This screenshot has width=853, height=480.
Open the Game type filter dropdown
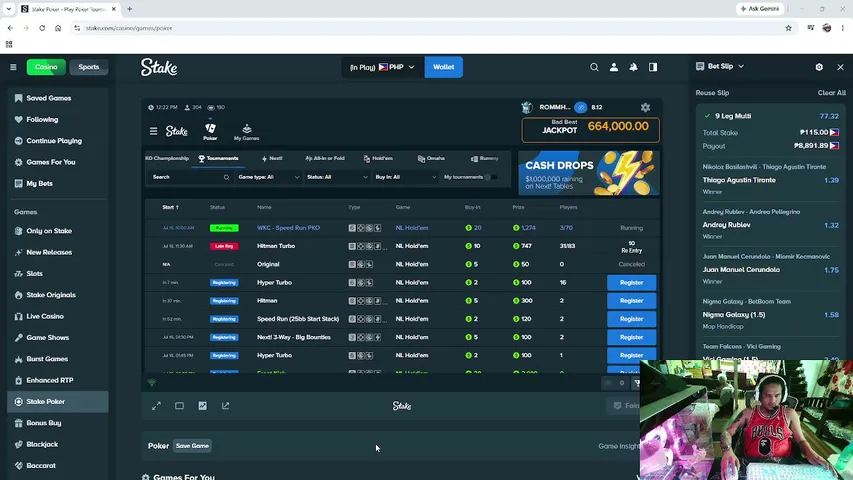pyautogui.click(x=269, y=177)
